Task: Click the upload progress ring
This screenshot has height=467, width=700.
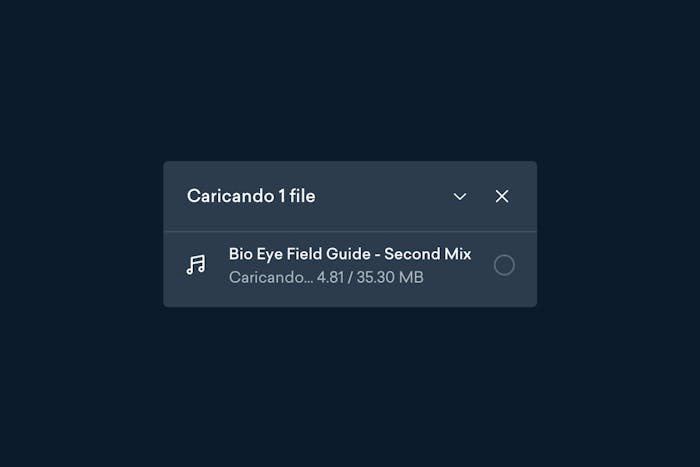Action: (x=504, y=265)
